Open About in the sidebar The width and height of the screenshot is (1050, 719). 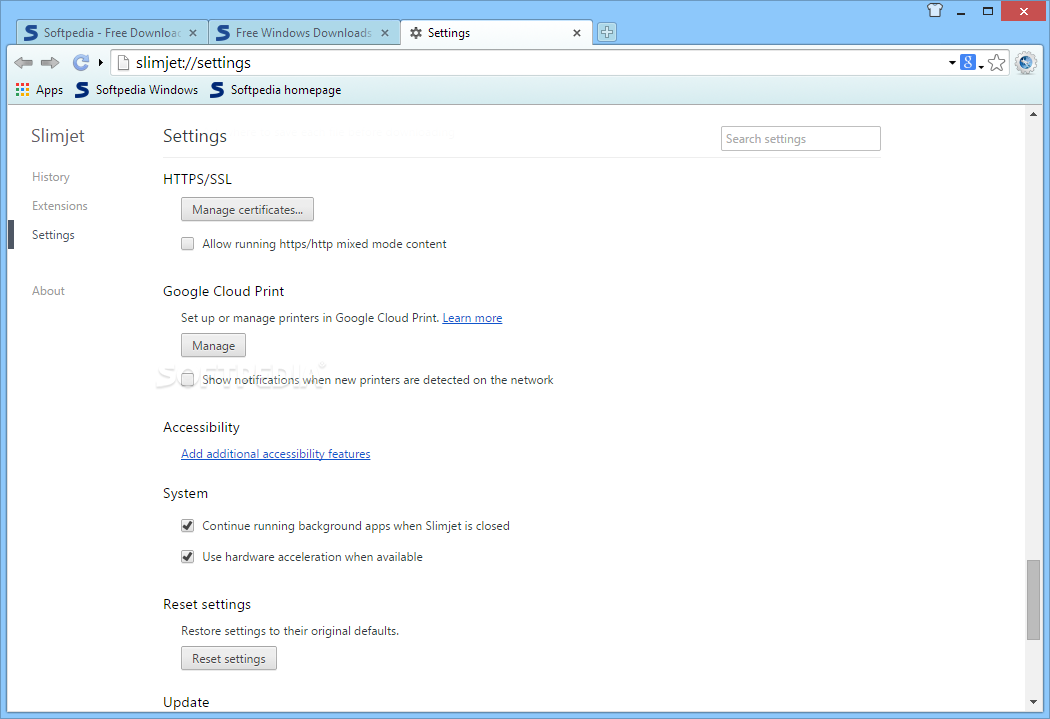(x=48, y=291)
